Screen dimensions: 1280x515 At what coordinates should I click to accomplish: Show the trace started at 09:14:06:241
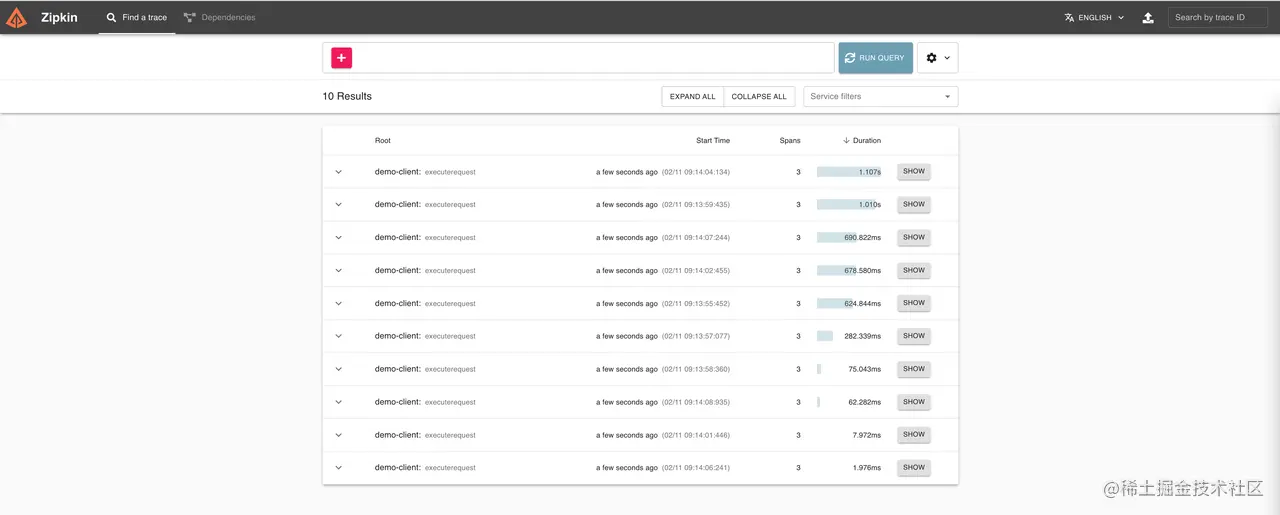pos(913,467)
